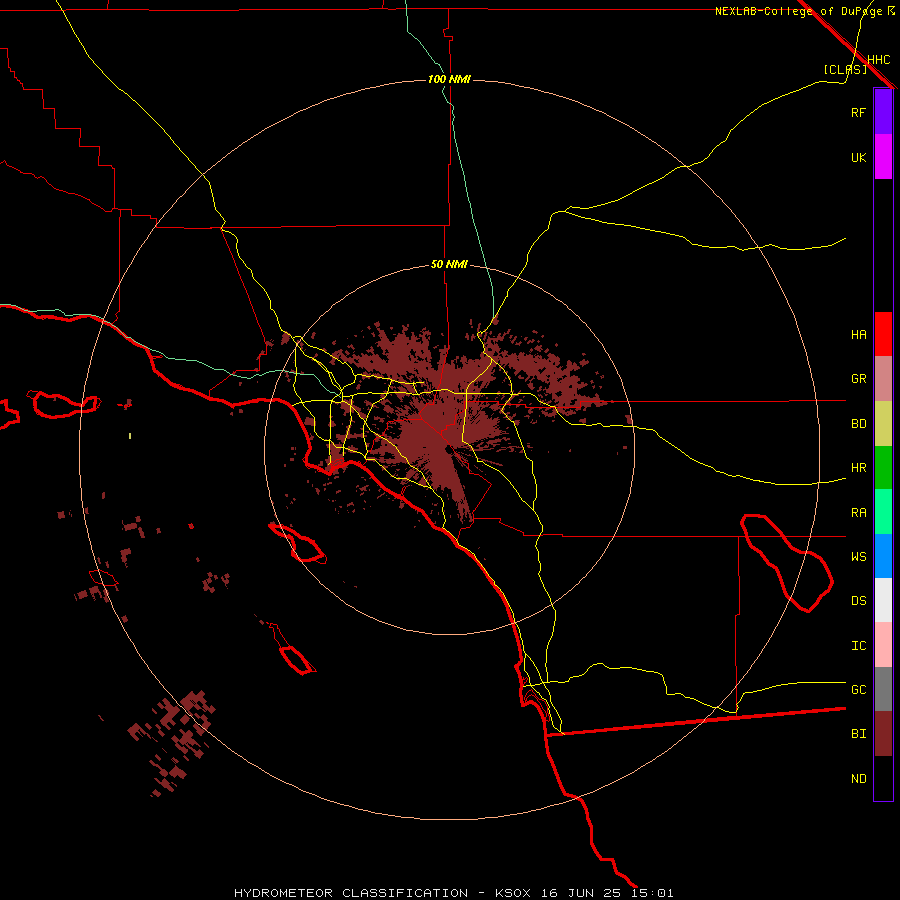Image resolution: width=900 pixels, height=900 pixels.
Task: Click the UK magenta legend swatch
Action: tap(883, 157)
